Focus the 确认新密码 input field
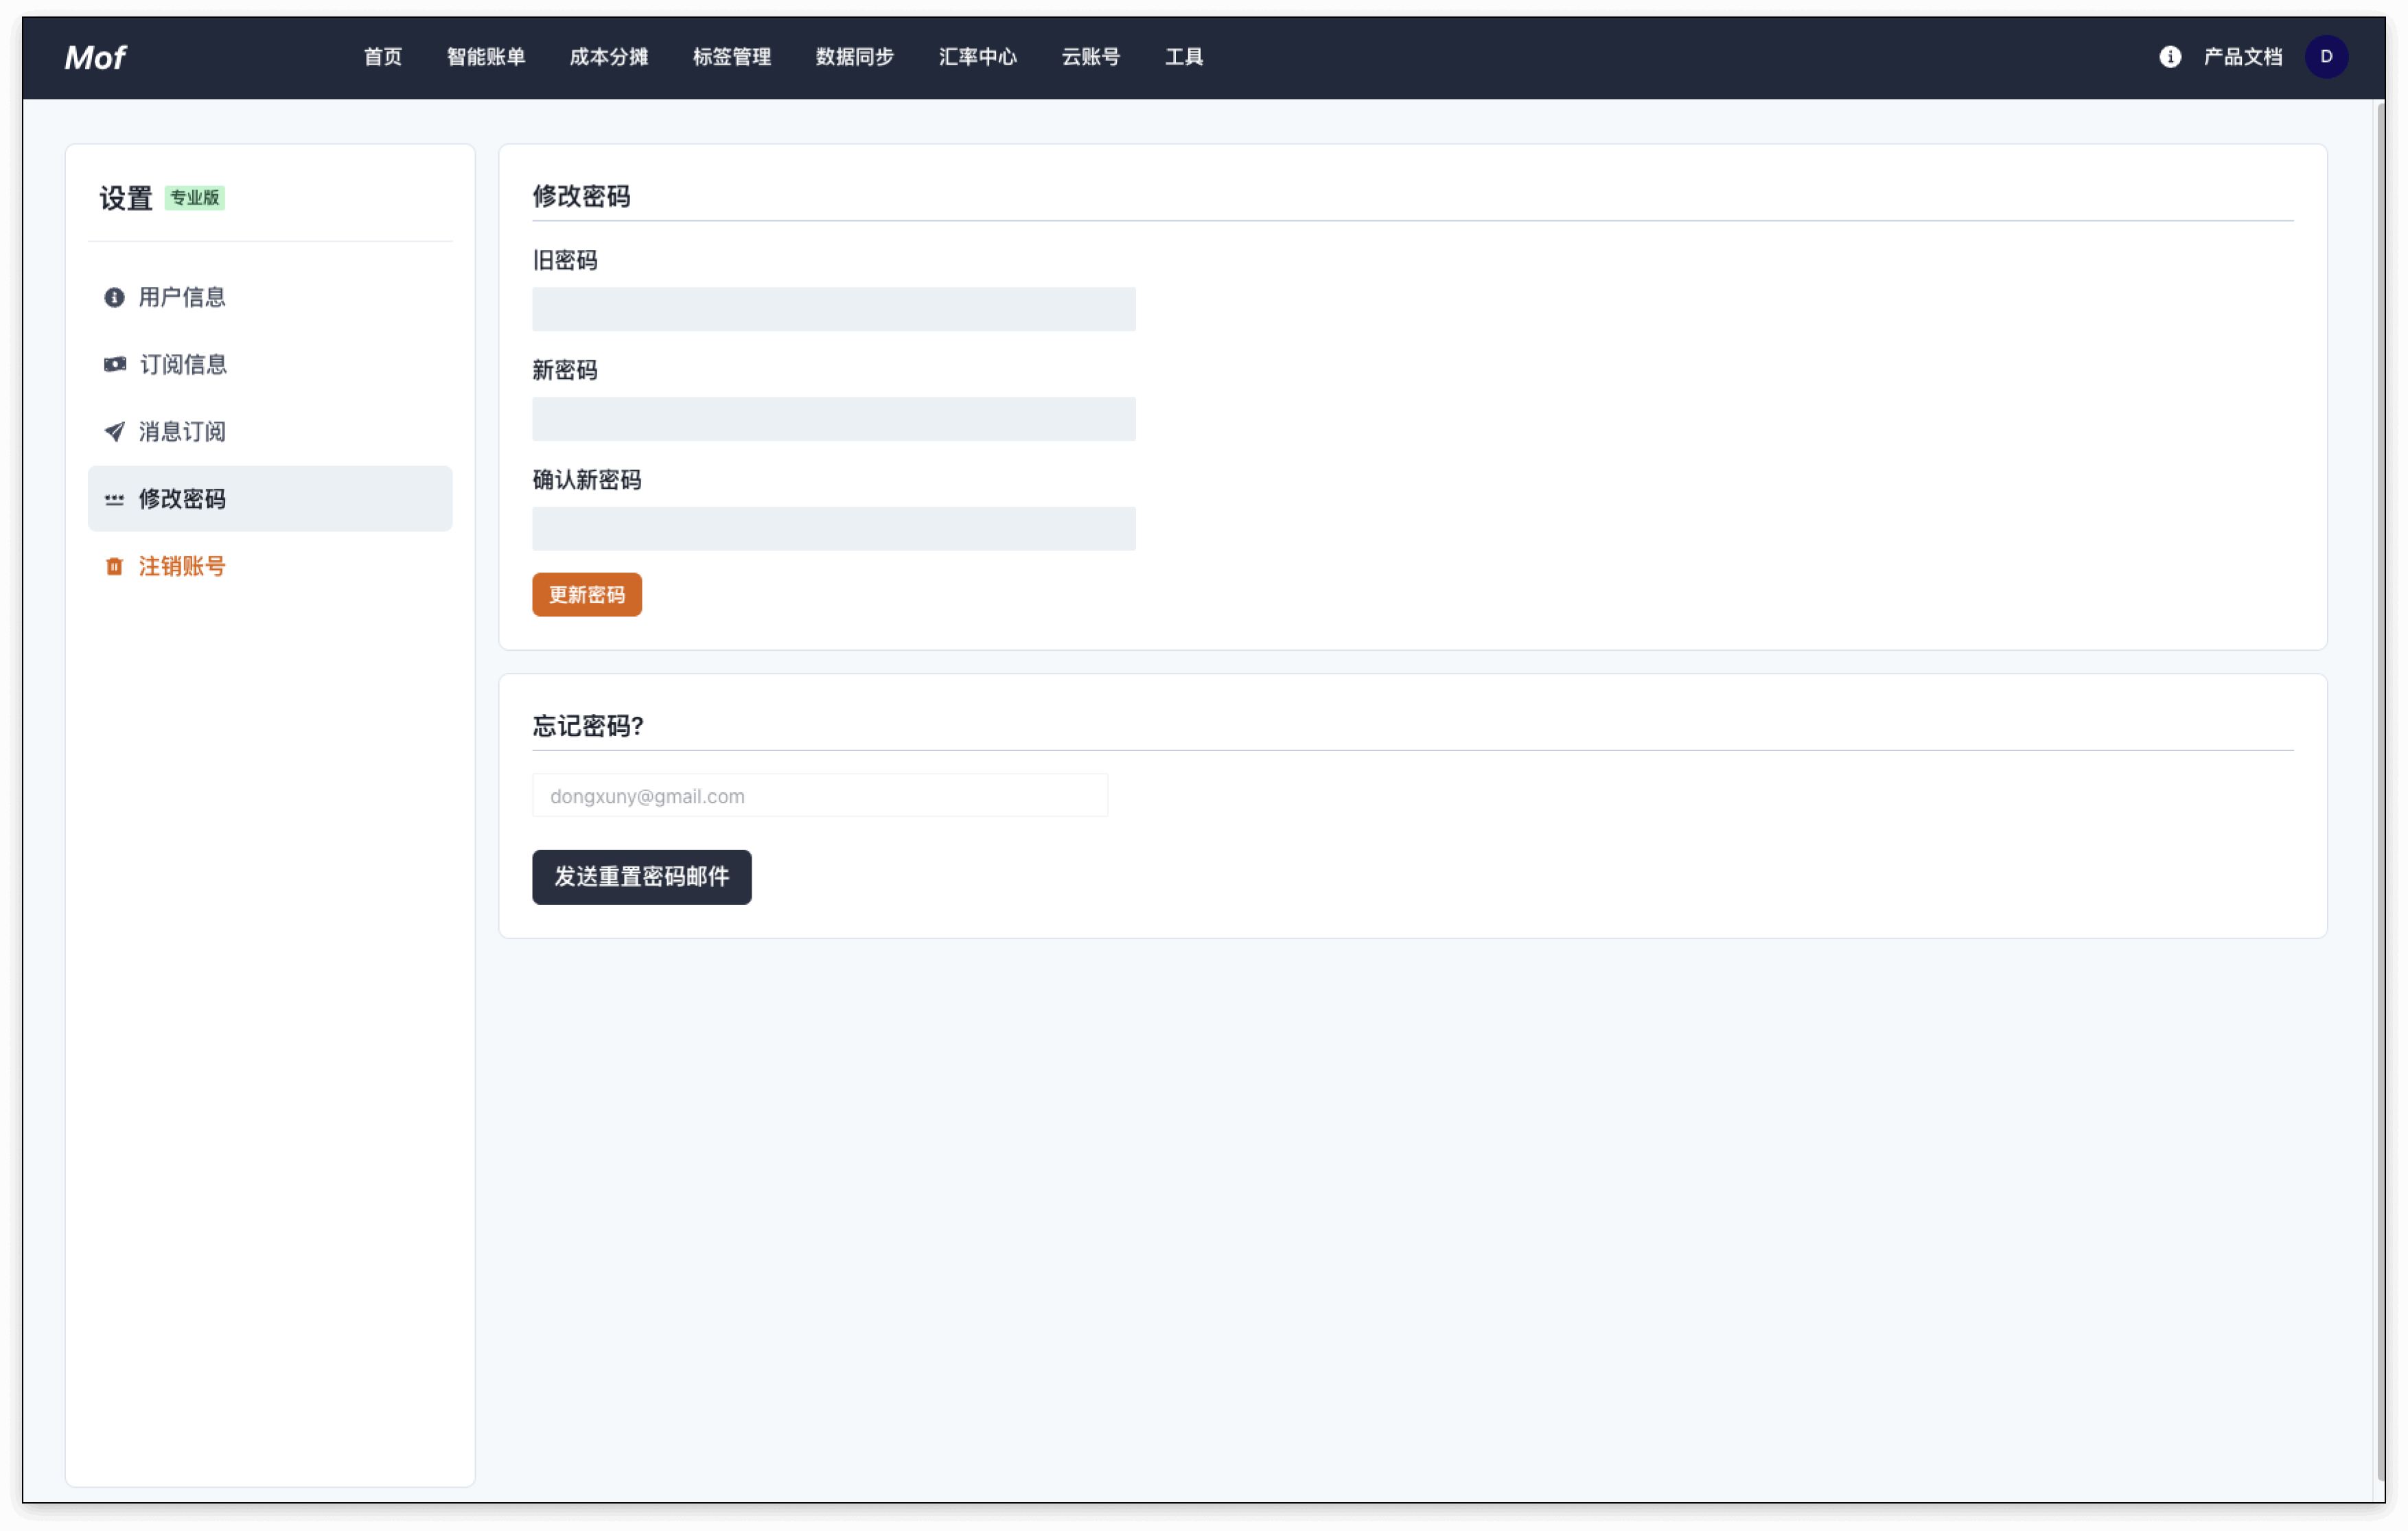 point(833,529)
